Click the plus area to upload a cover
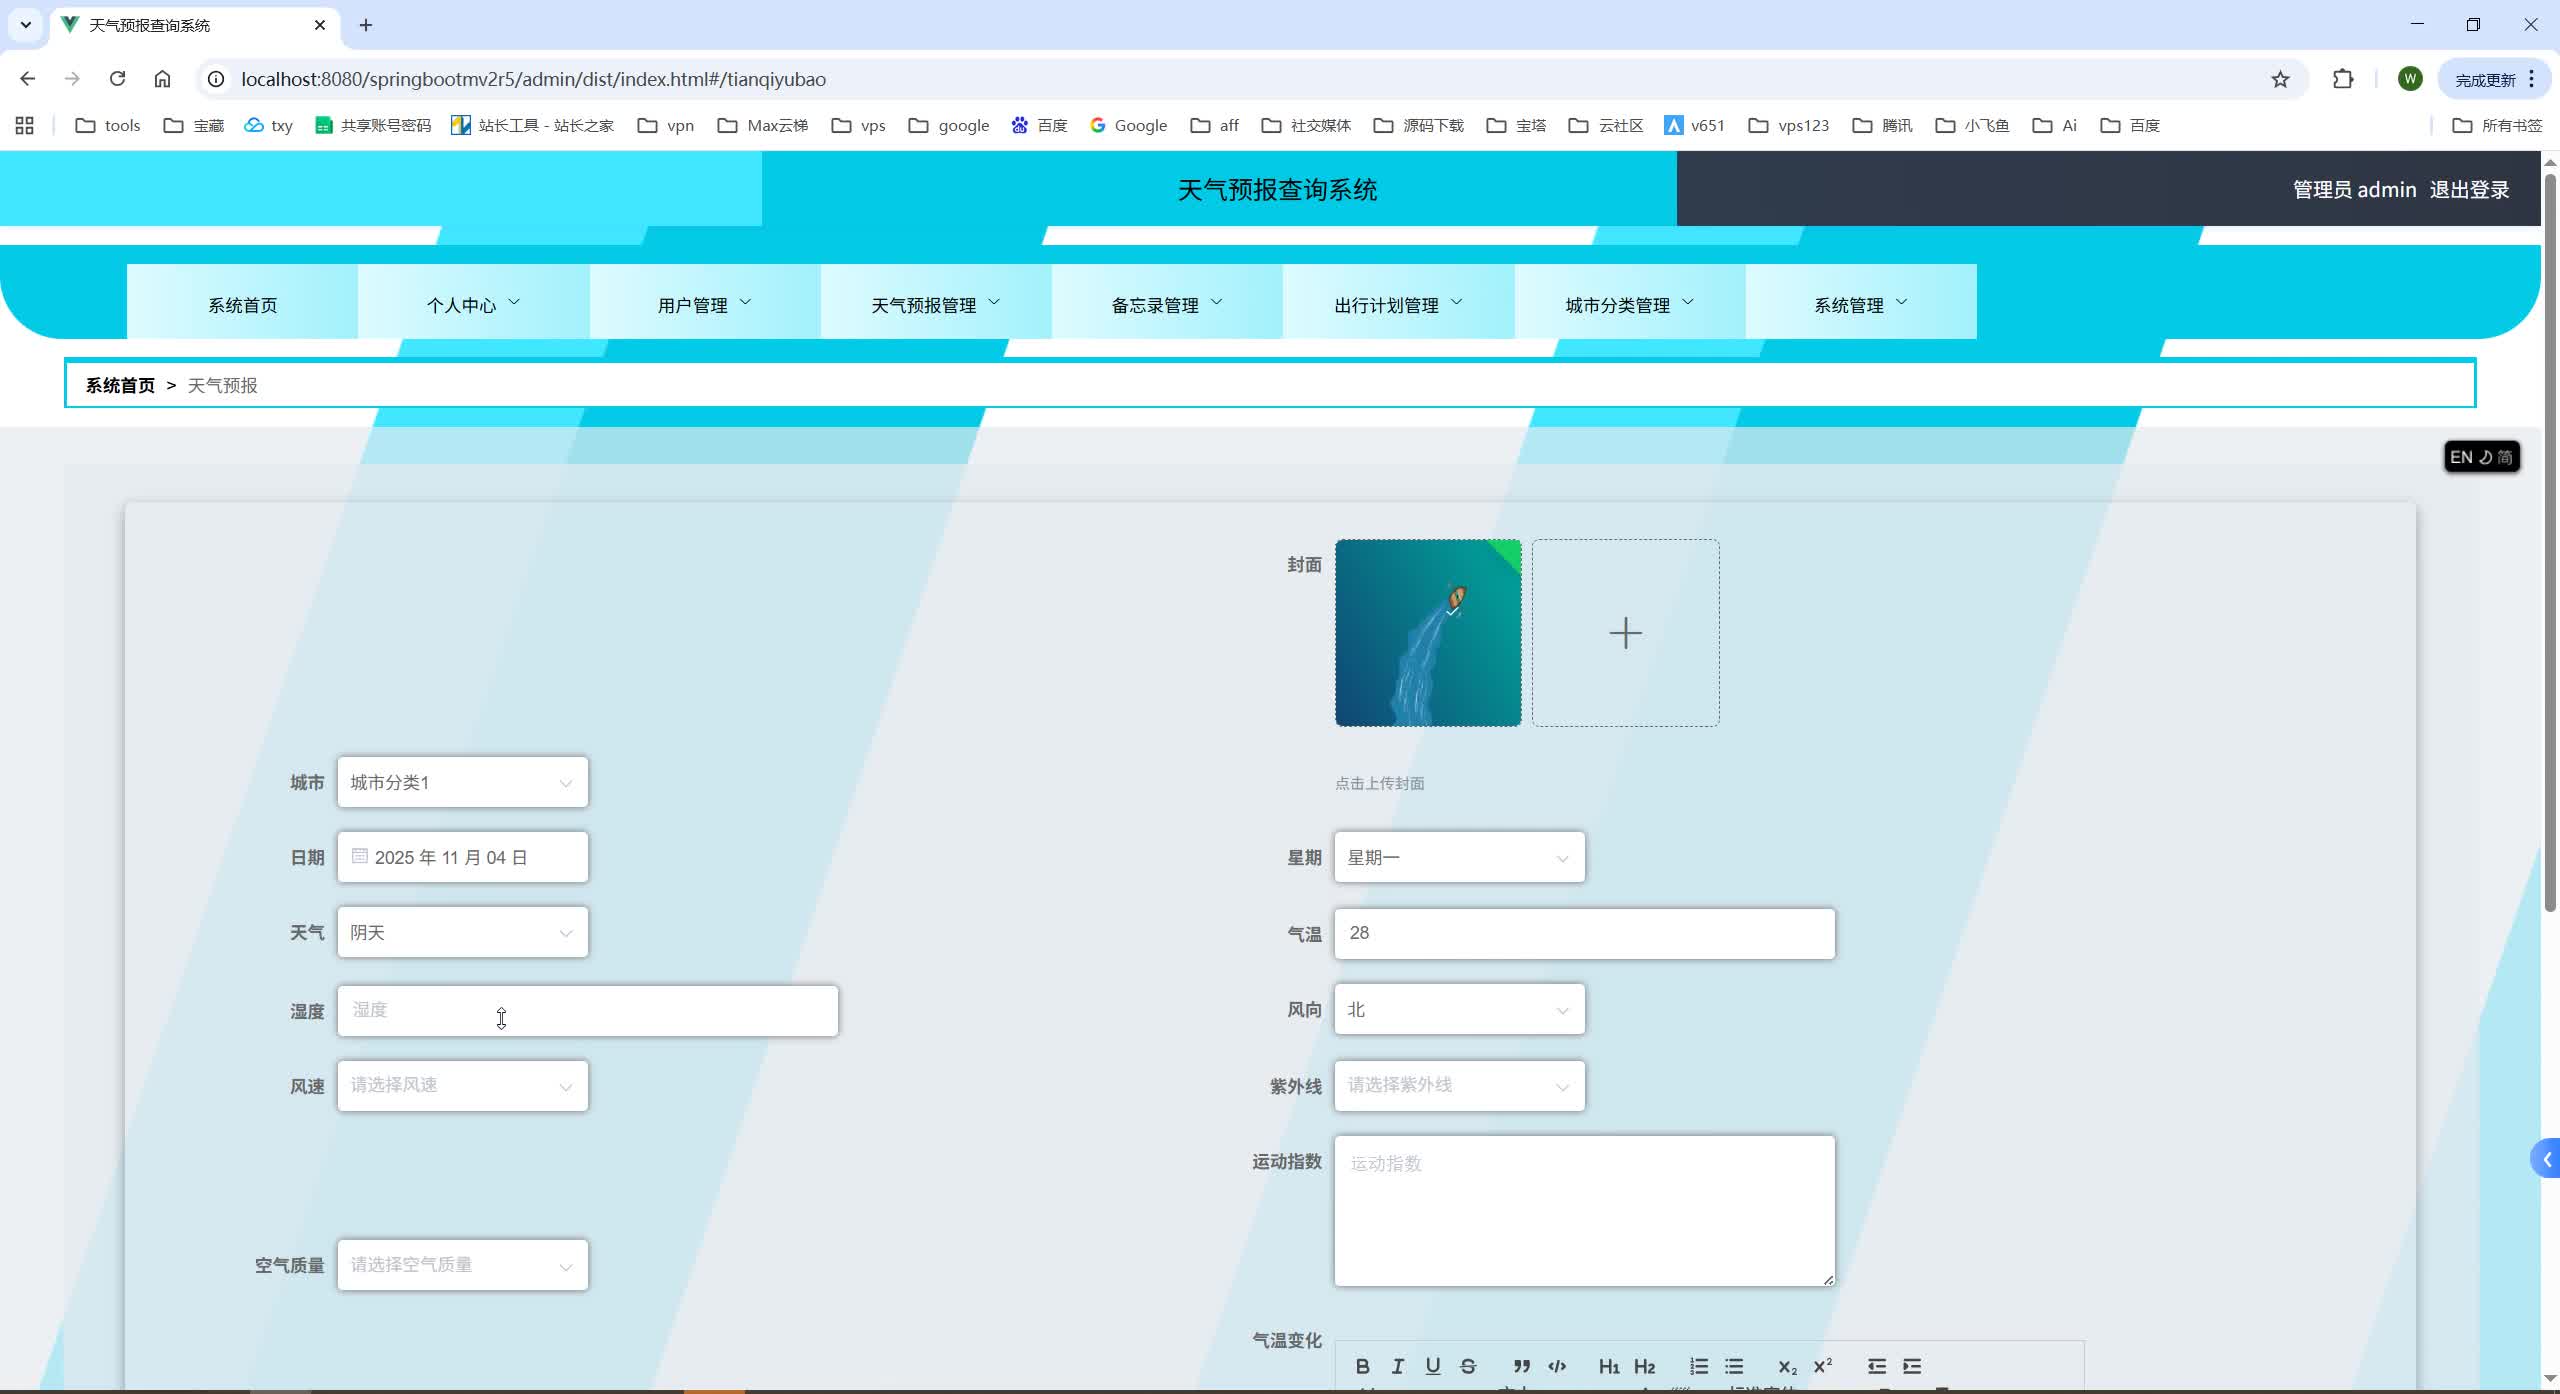2560x1394 pixels. 1625,632
